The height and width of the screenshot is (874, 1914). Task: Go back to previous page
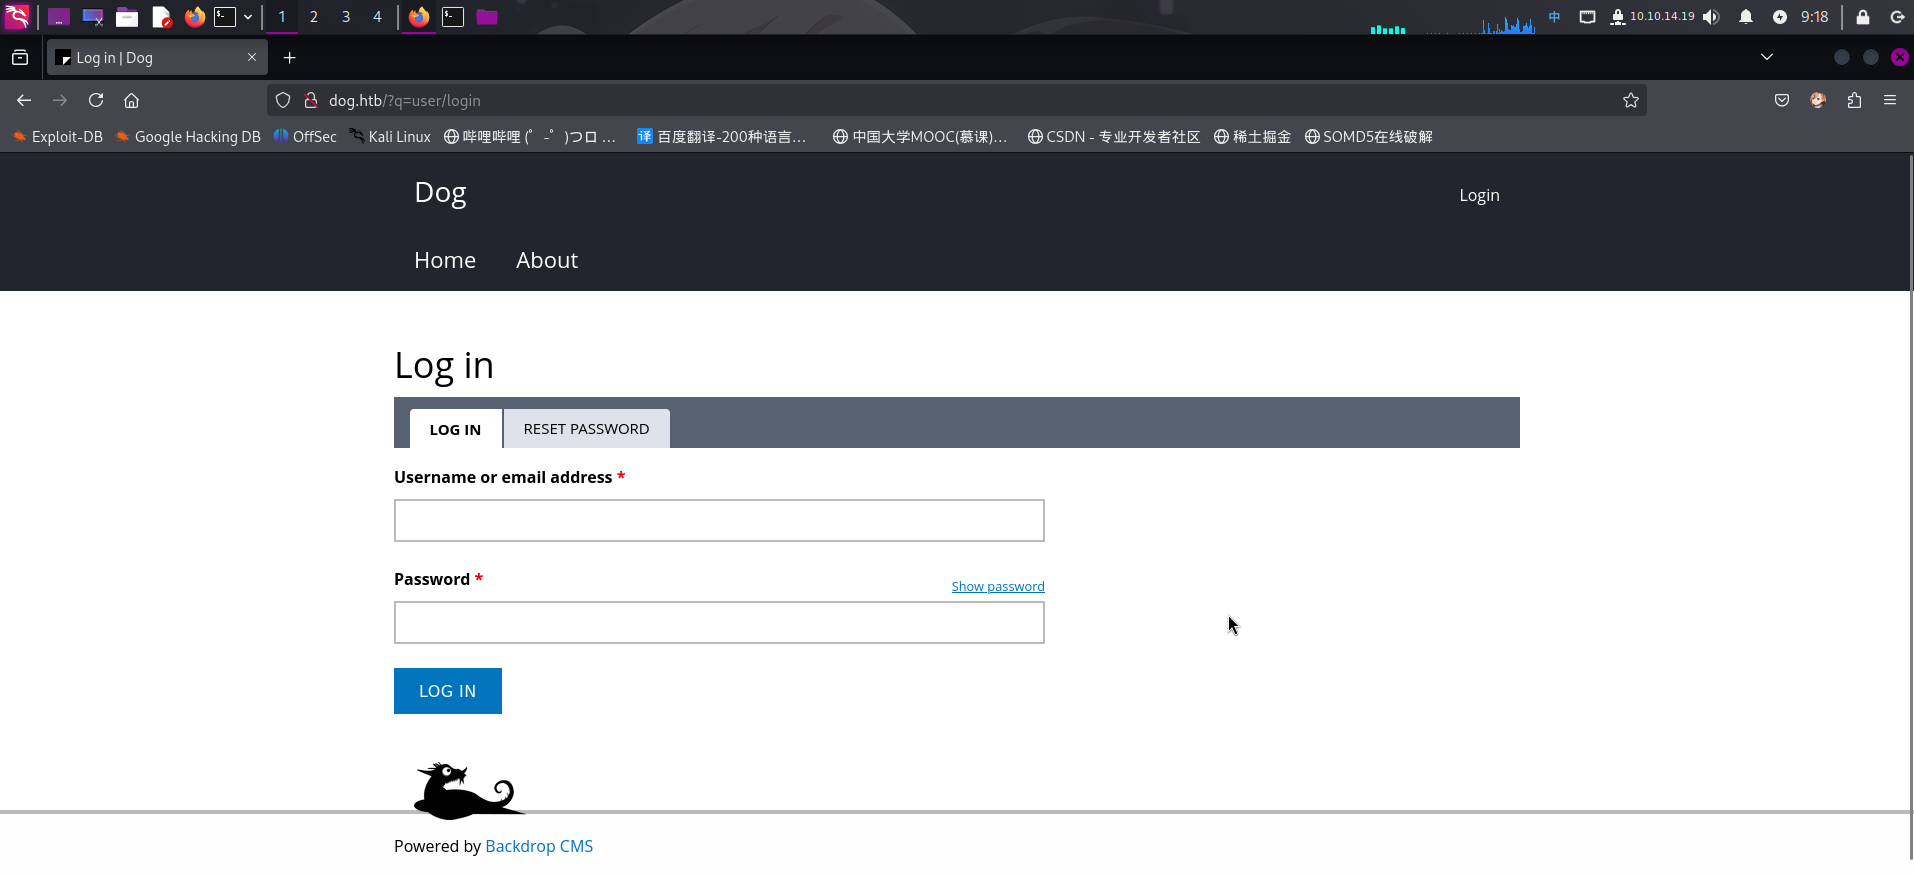tap(24, 100)
